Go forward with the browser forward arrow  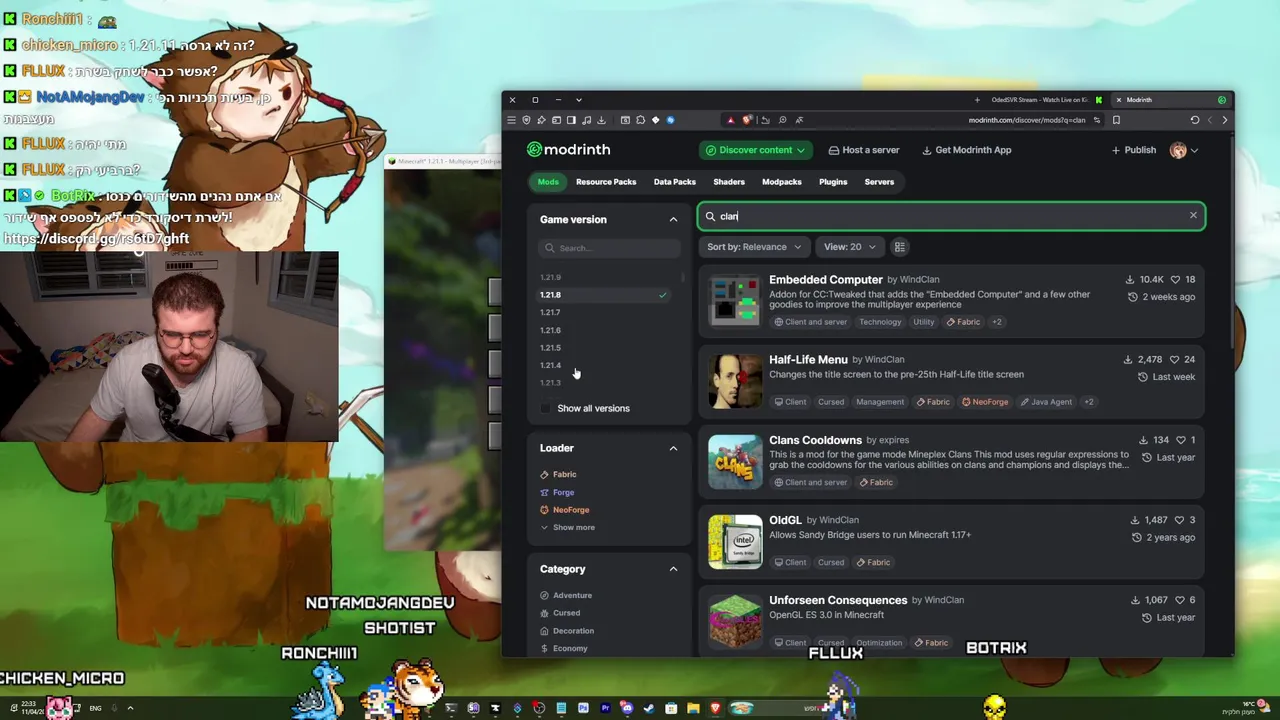[x=1225, y=120]
